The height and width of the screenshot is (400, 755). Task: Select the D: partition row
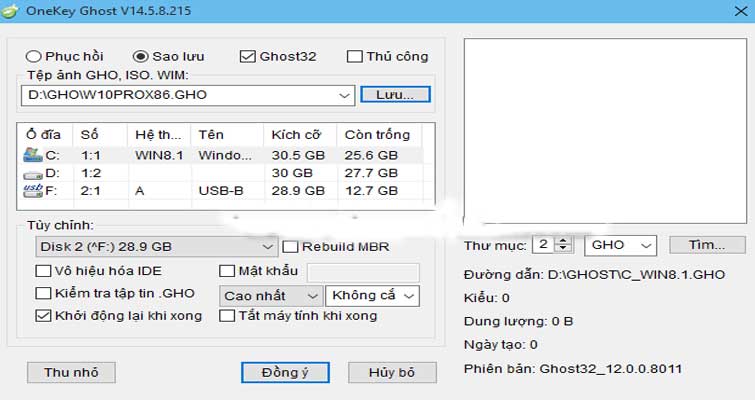pos(221,173)
